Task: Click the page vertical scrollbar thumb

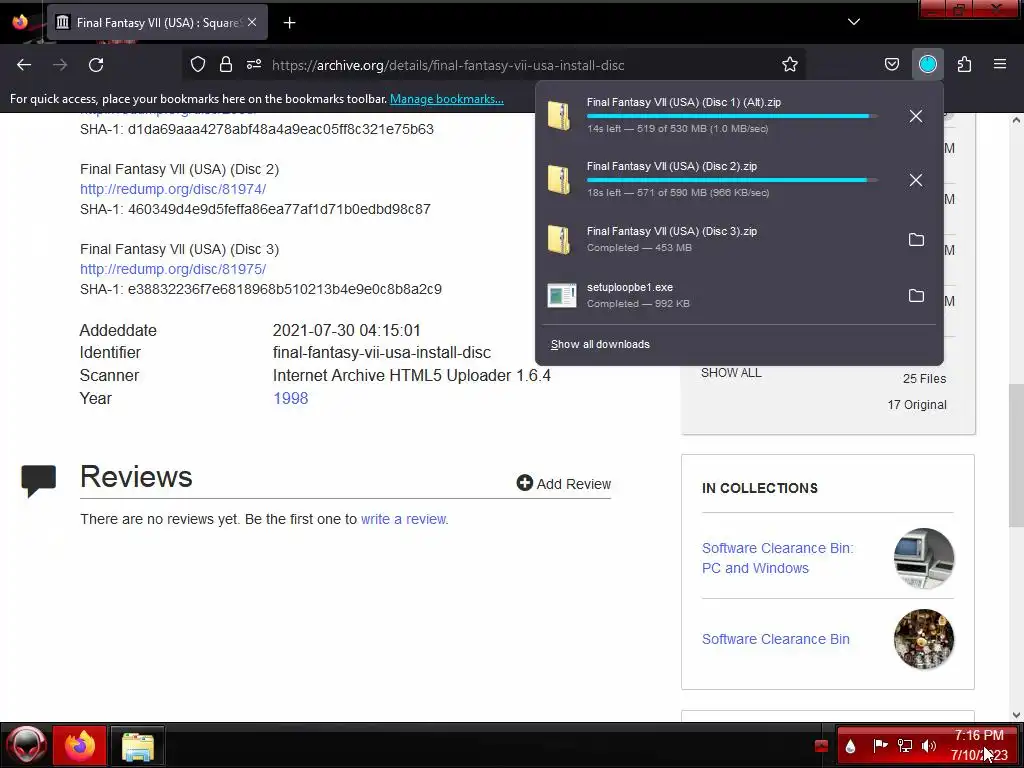Action: pyautogui.click(x=1016, y=456)
